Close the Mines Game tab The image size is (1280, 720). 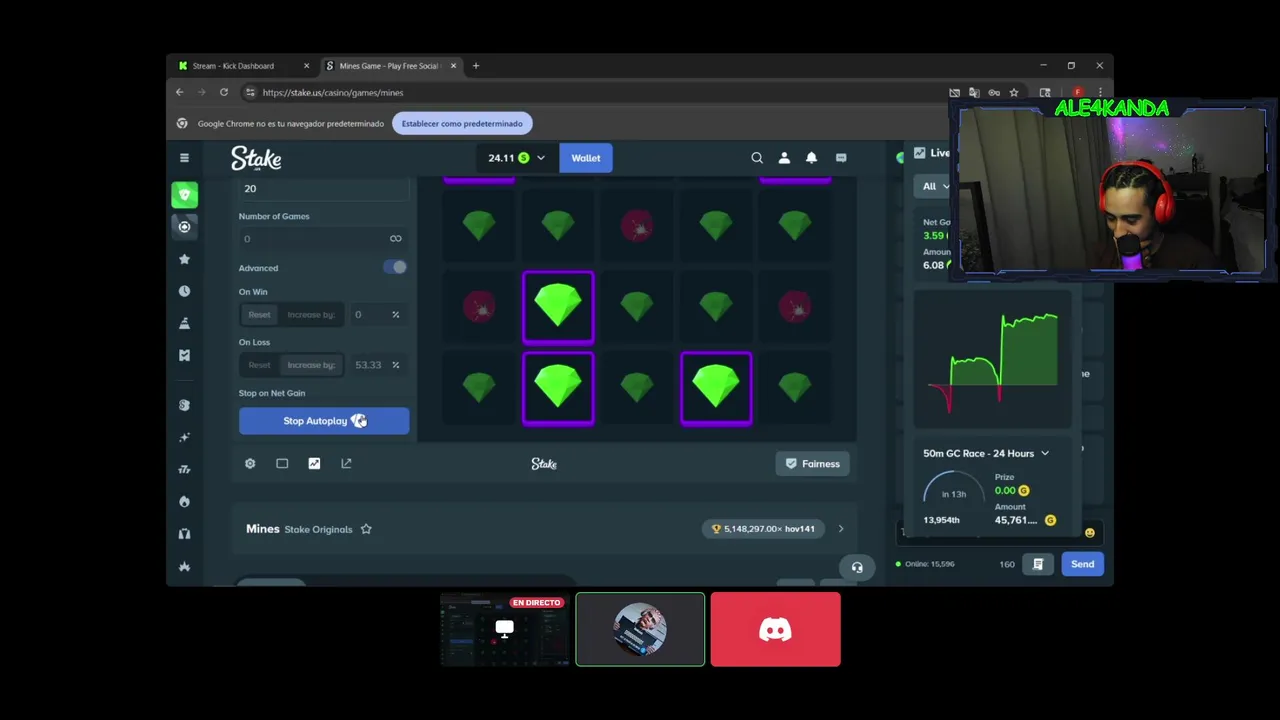[453, 66]
